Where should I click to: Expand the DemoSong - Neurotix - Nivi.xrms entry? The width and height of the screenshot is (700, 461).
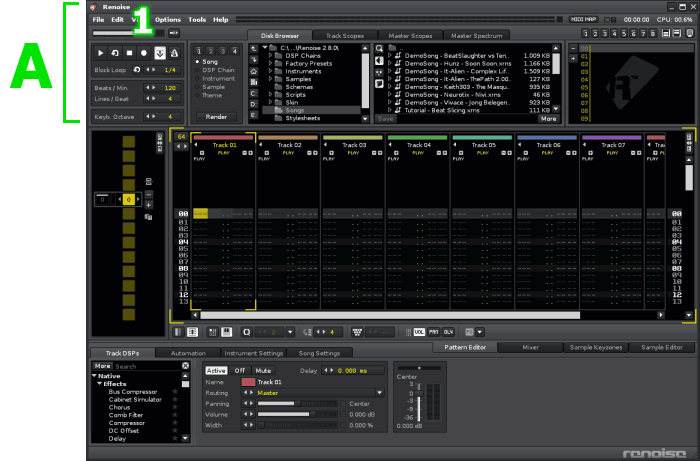coord(390,95)
